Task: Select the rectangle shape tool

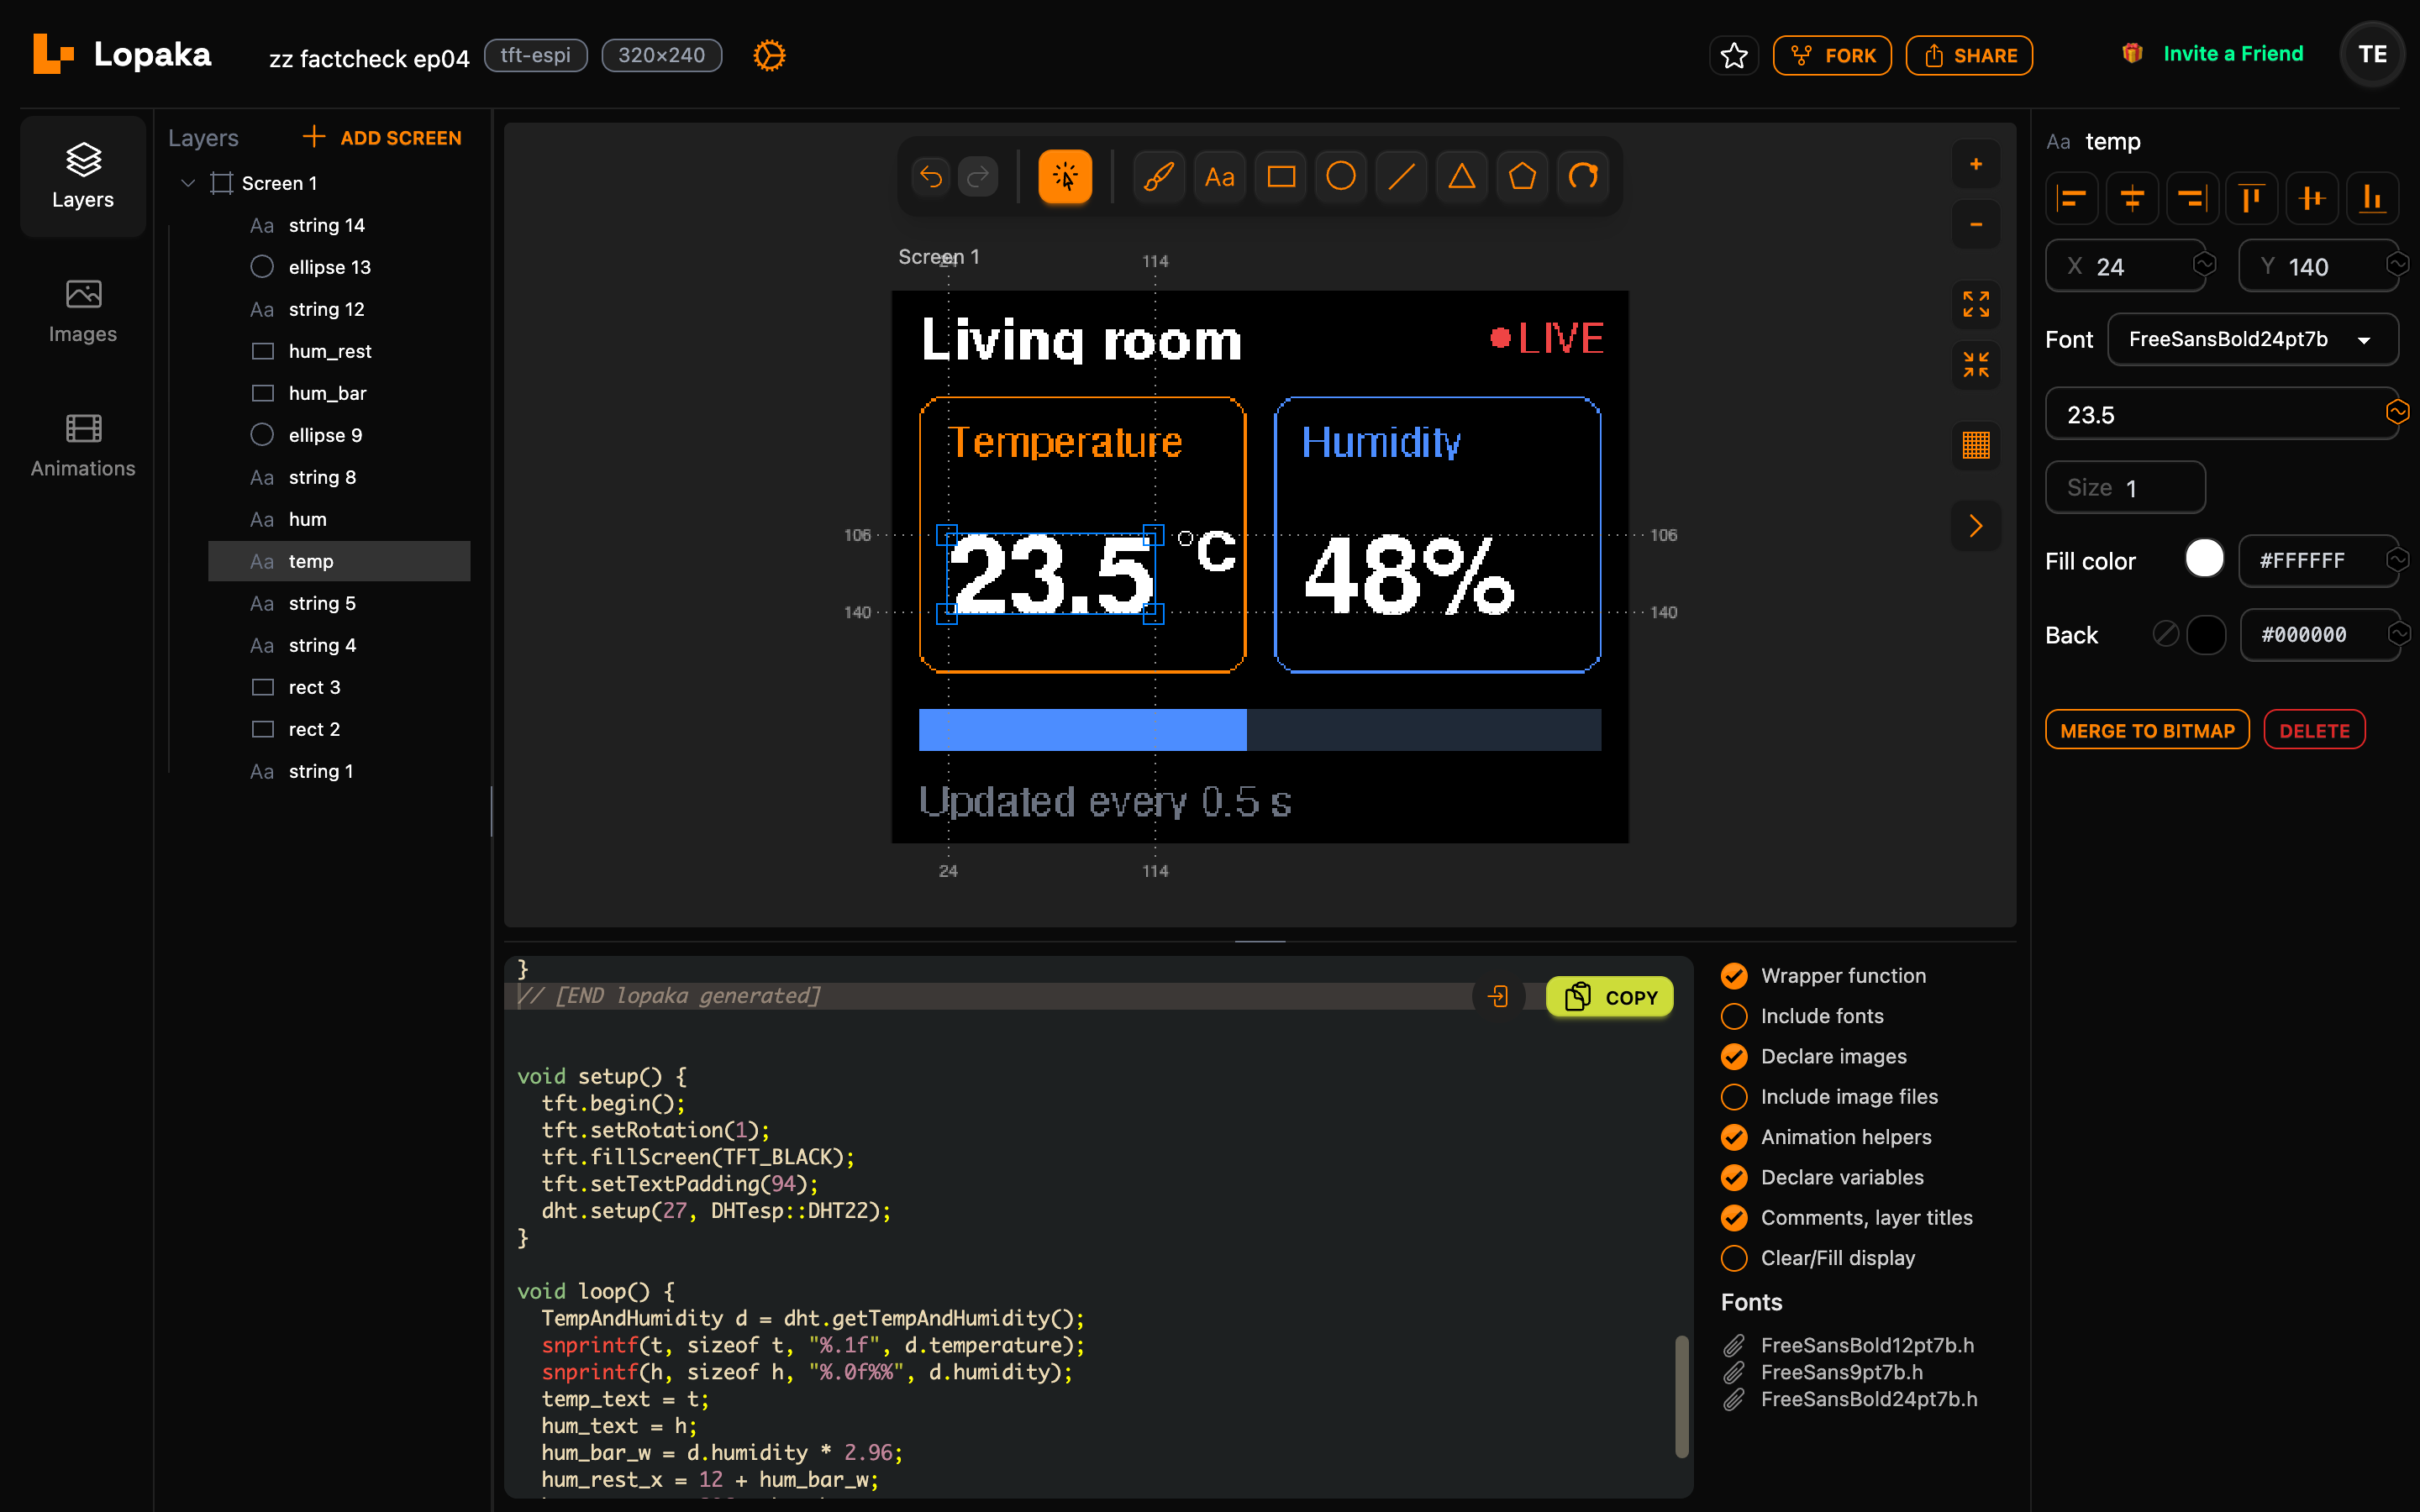Action: pyautogui.click(x=1281, y=177)
